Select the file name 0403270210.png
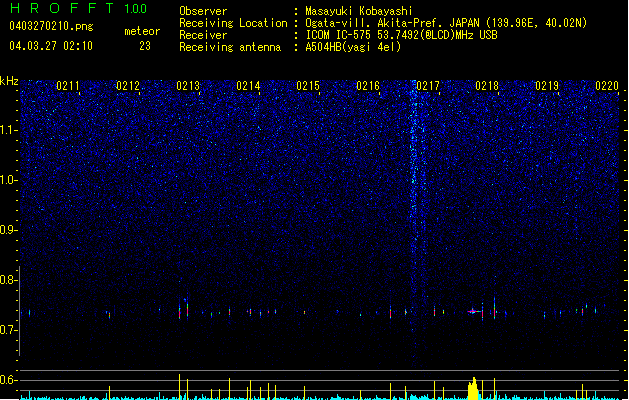This screenshot has width=629, height=400. tap(51, 26)
